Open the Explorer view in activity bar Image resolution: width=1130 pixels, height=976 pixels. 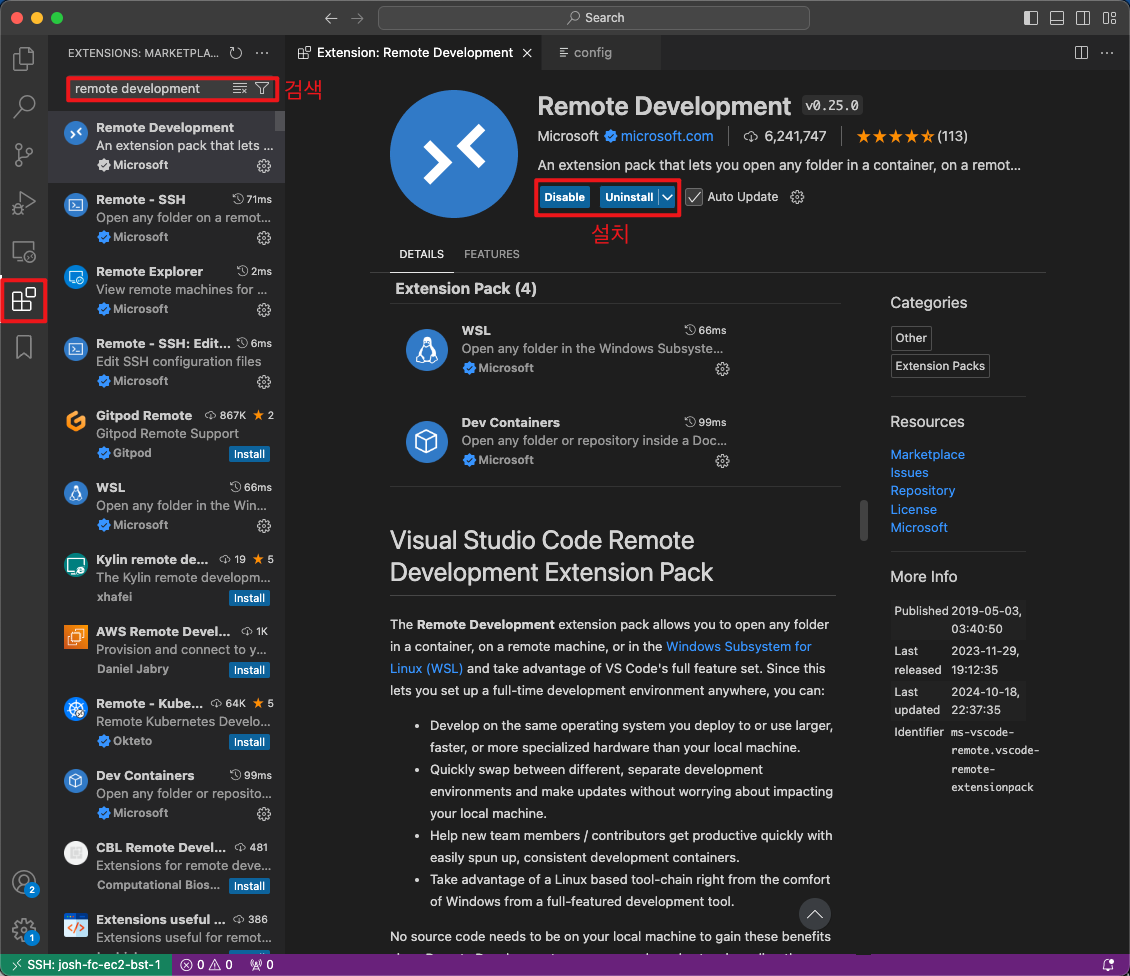pos(24,58)
